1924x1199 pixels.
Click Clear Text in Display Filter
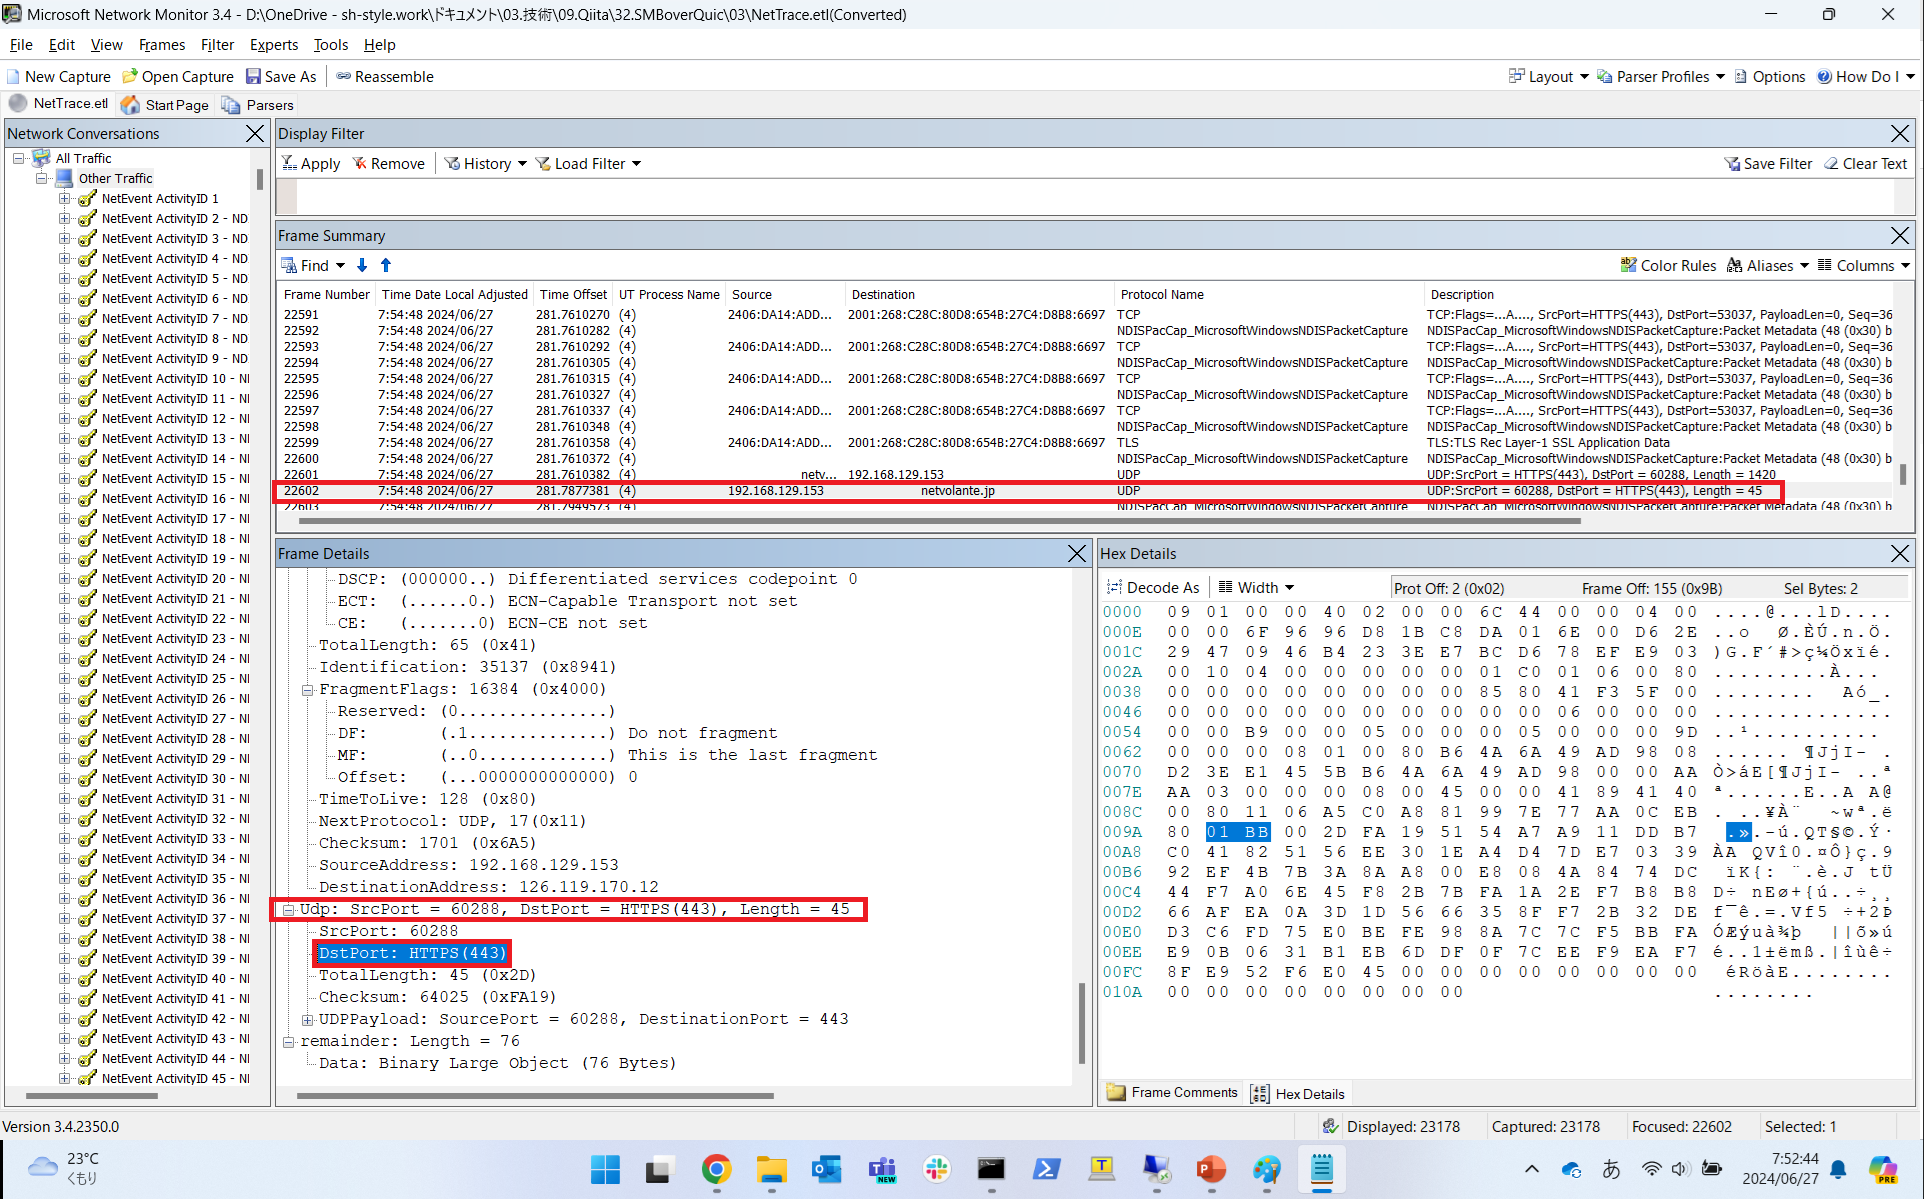tap(1866, 164)
